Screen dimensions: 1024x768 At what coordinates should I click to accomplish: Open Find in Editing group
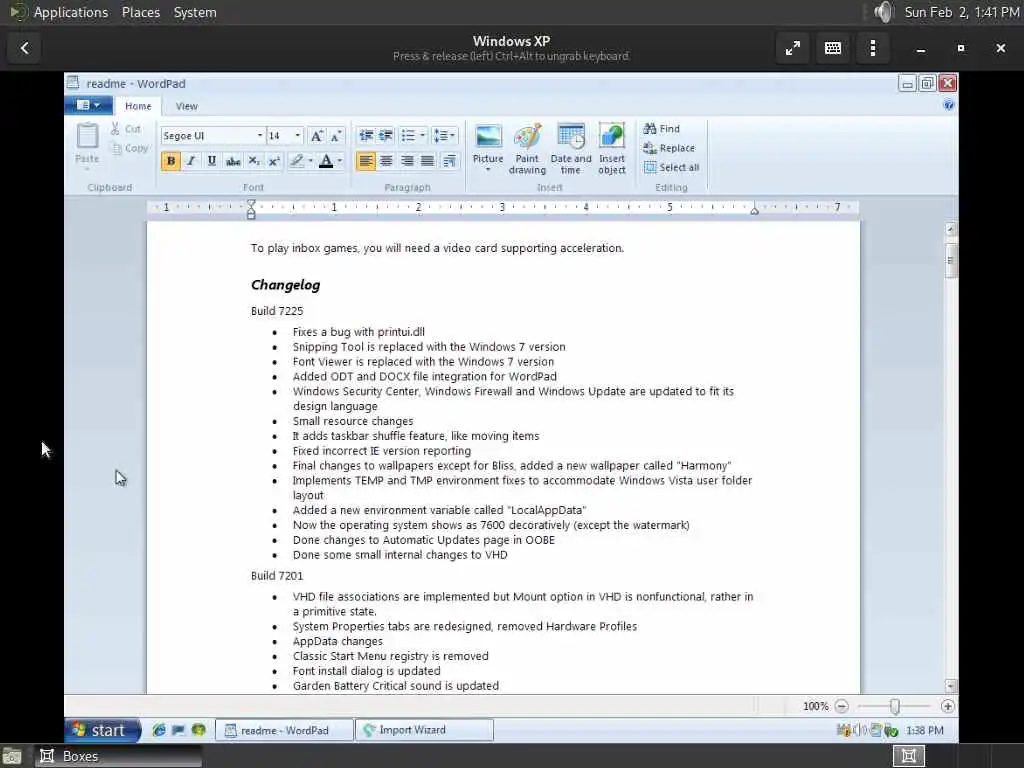pos(662,129)
